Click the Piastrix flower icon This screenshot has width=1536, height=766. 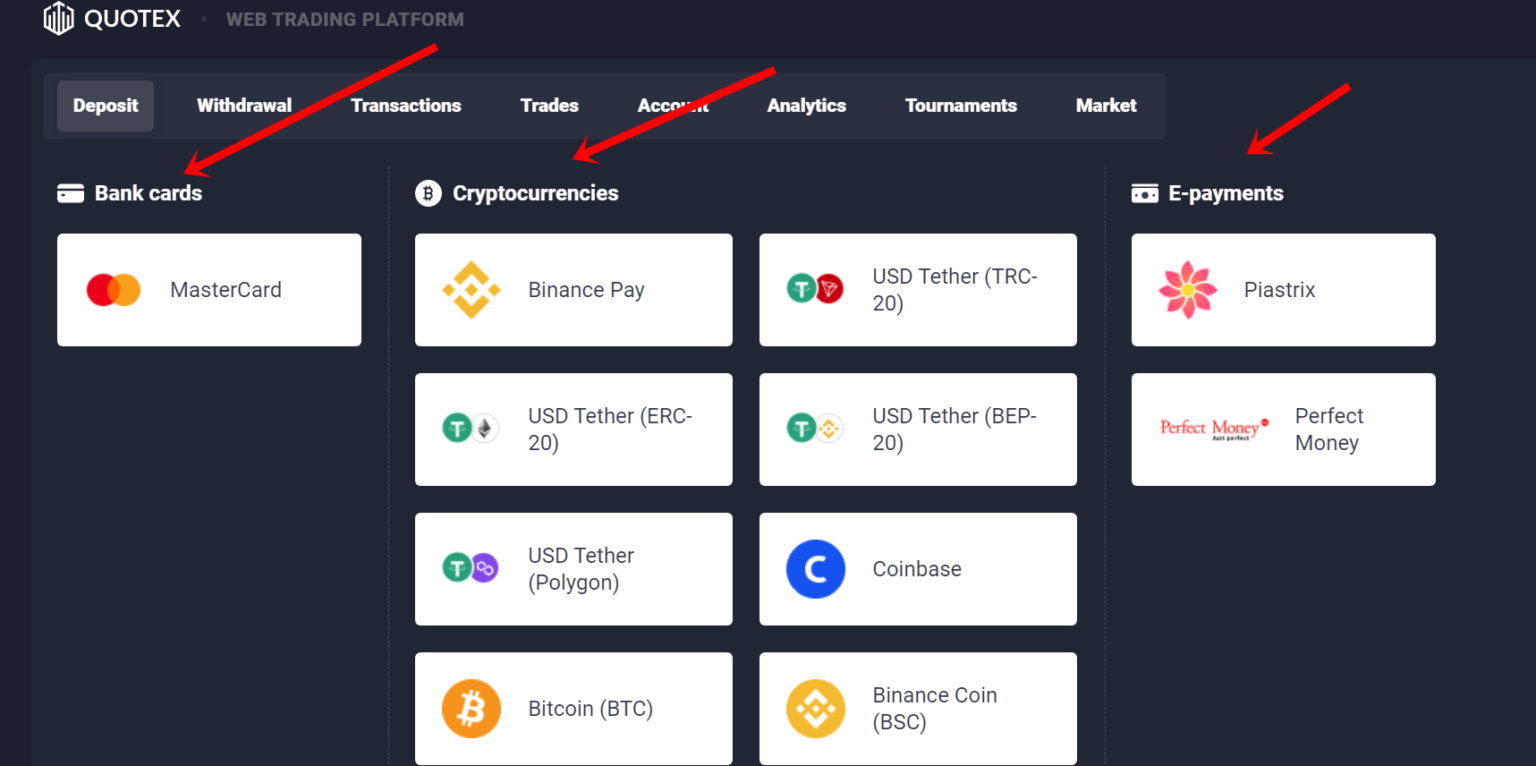point(1187,290)
